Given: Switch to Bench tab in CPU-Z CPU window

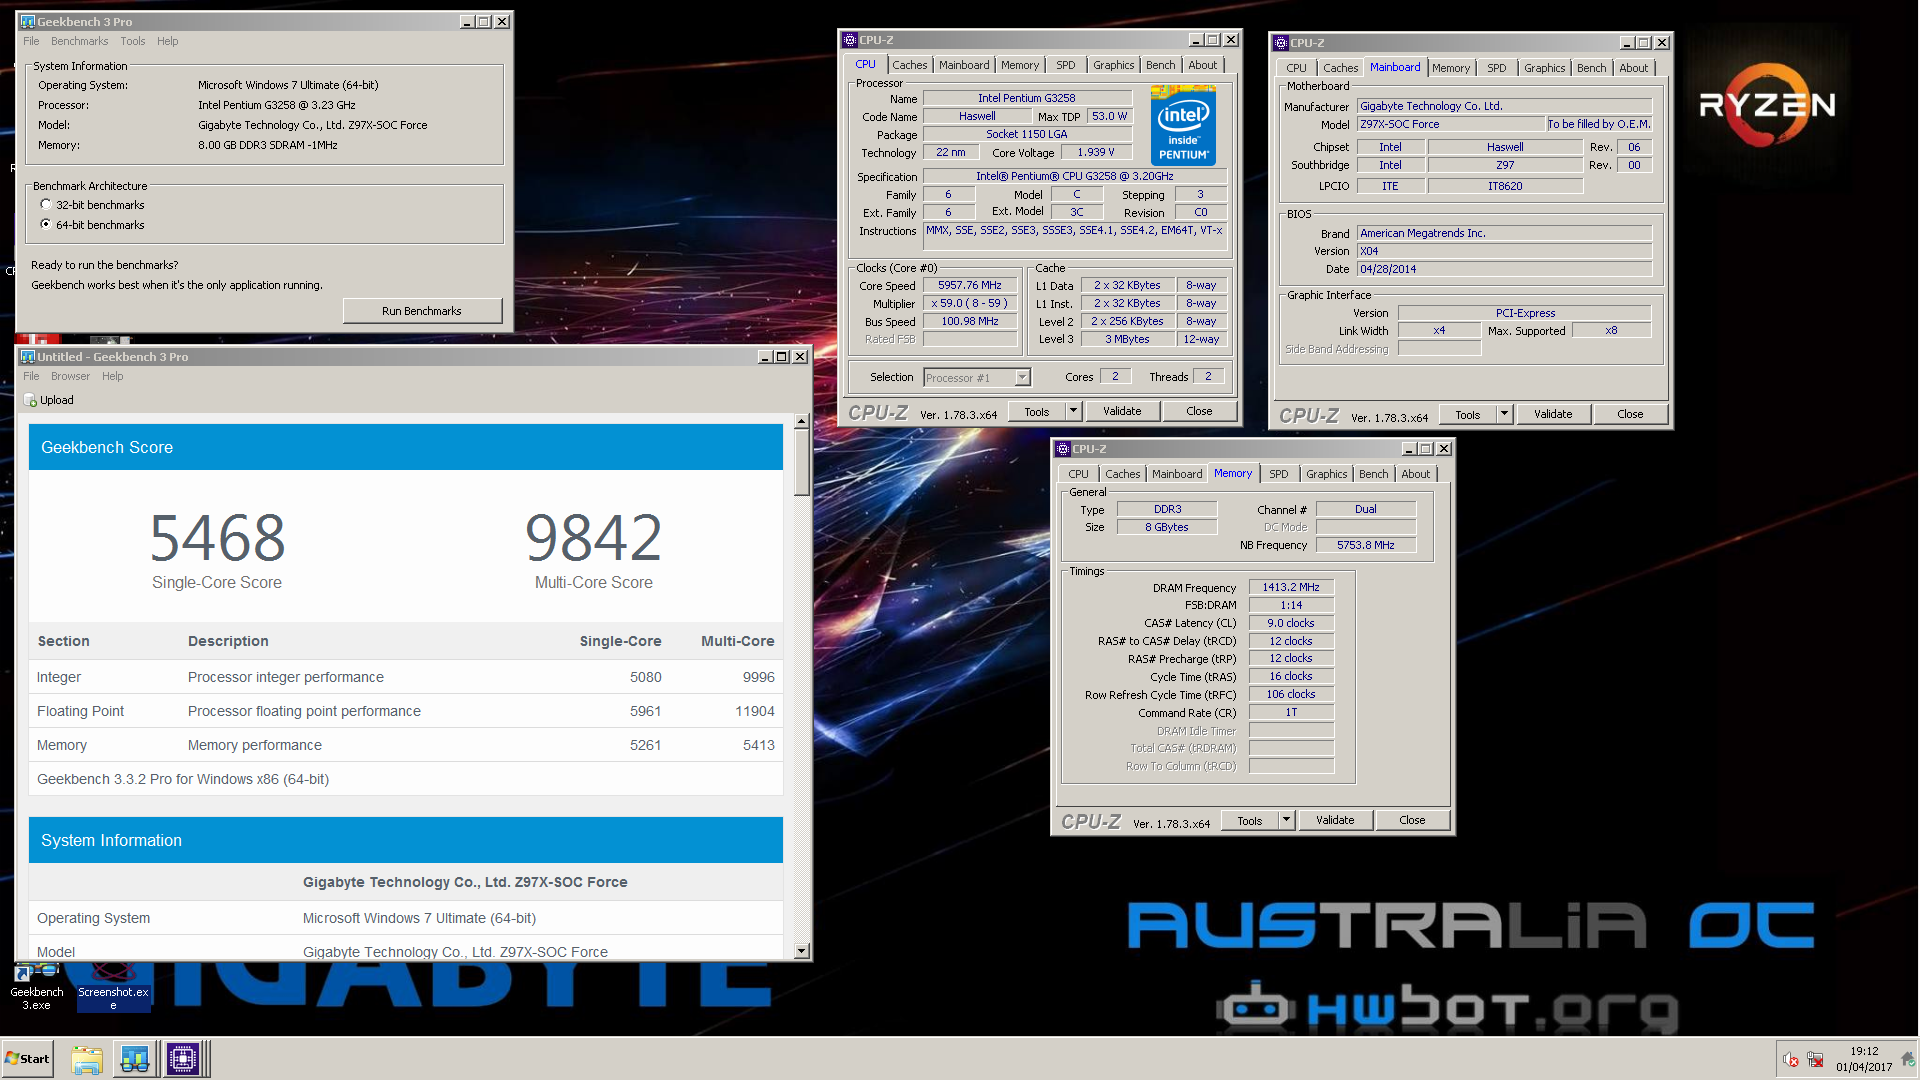Looking at the screenshot, I should click(x=1160, y=65).
